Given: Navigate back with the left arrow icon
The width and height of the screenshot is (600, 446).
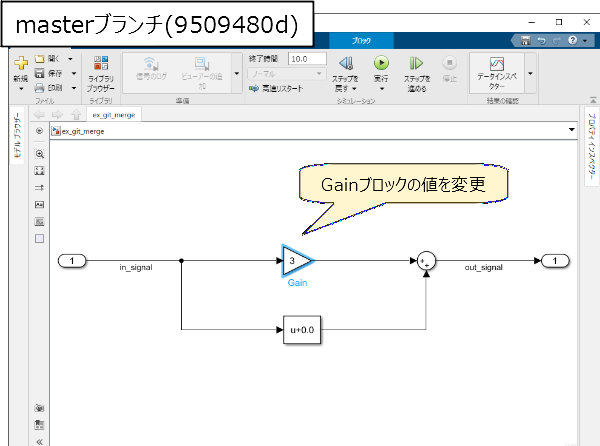Looking at the screenshot, I should [x=39, y=114].
